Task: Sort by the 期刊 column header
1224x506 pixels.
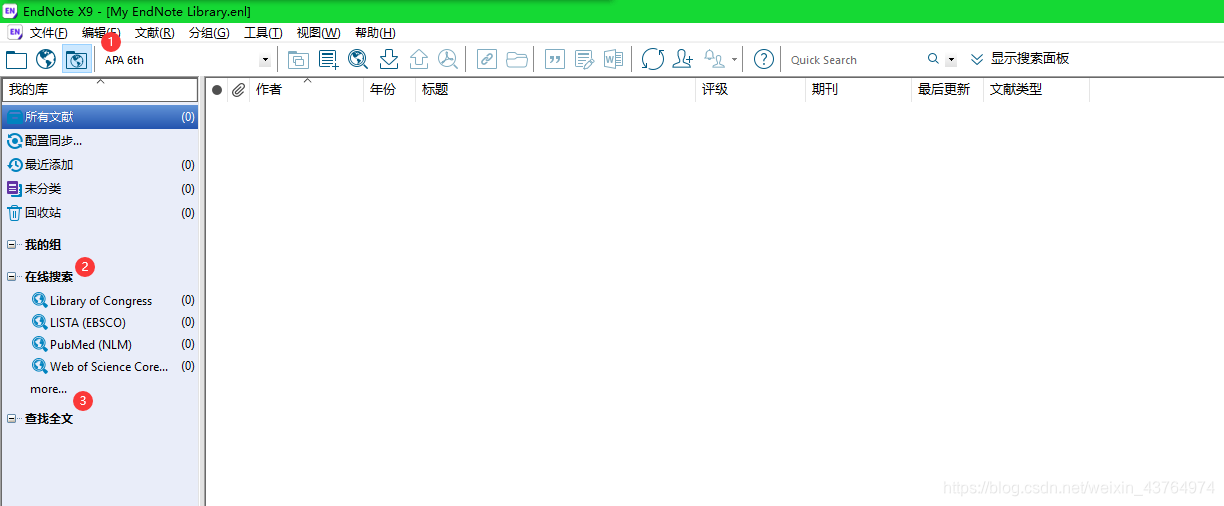Action: pos(859,90)
